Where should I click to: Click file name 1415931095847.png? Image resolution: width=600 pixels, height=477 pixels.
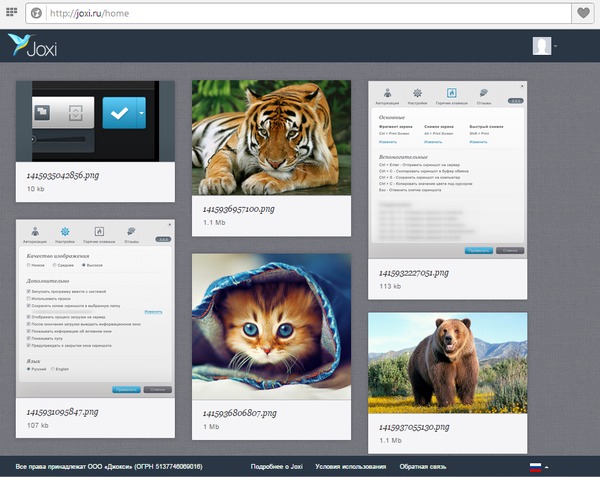click(62, 412)
